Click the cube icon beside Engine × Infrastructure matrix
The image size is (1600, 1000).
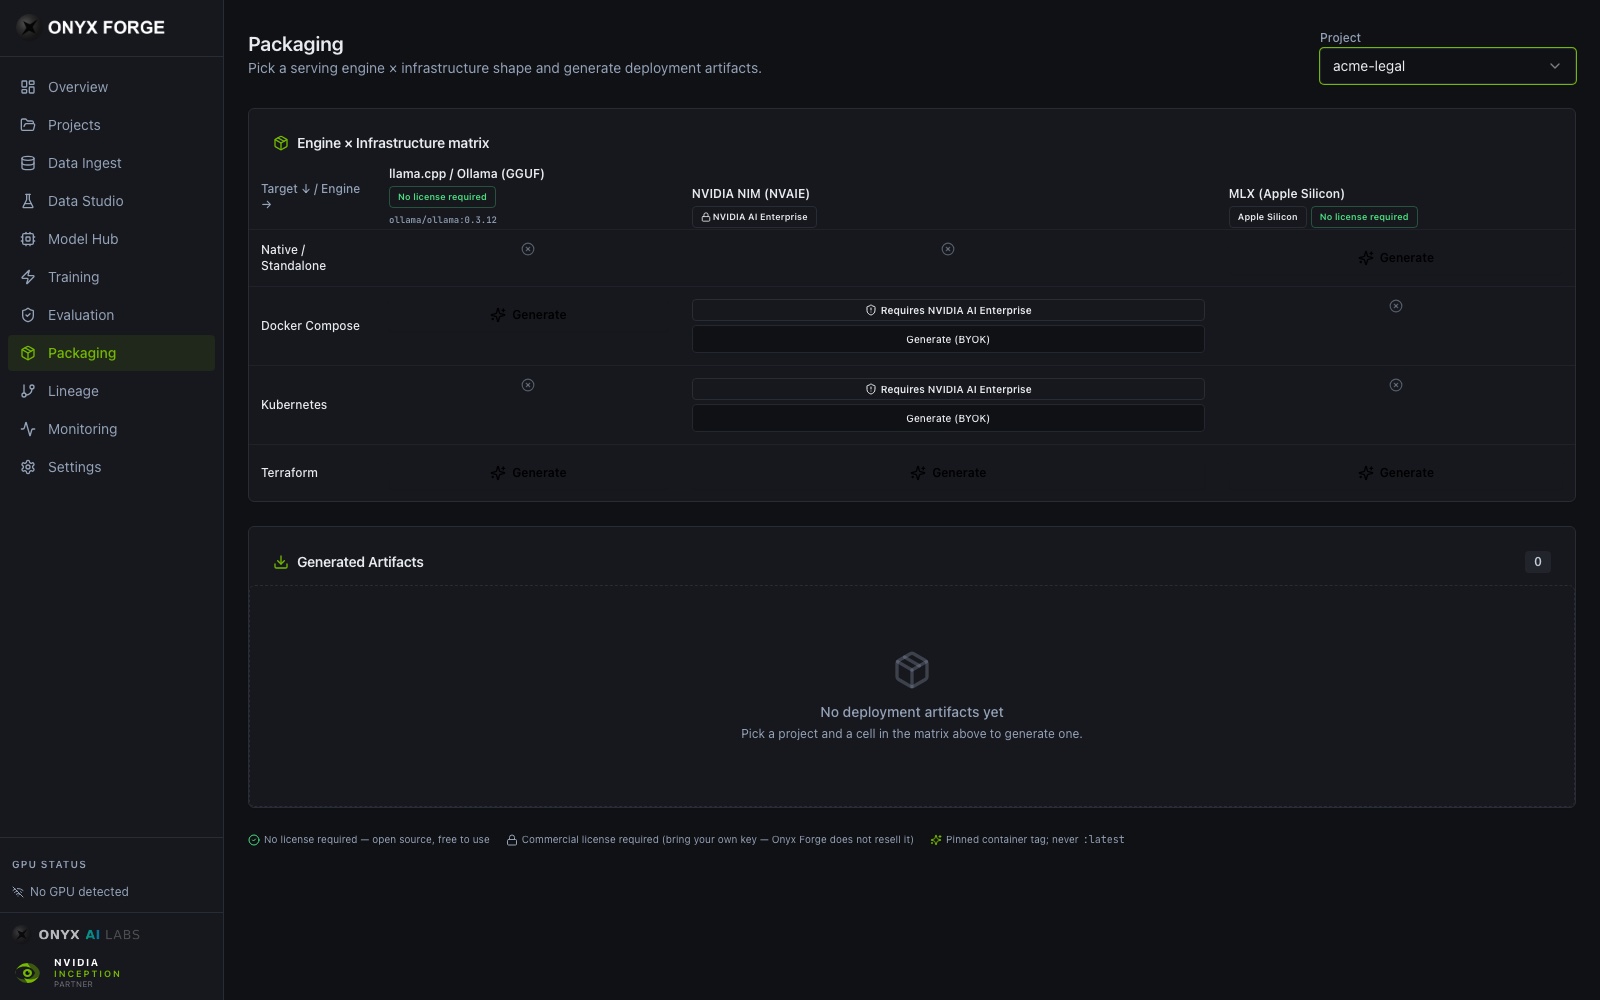(x=281, y=143)
